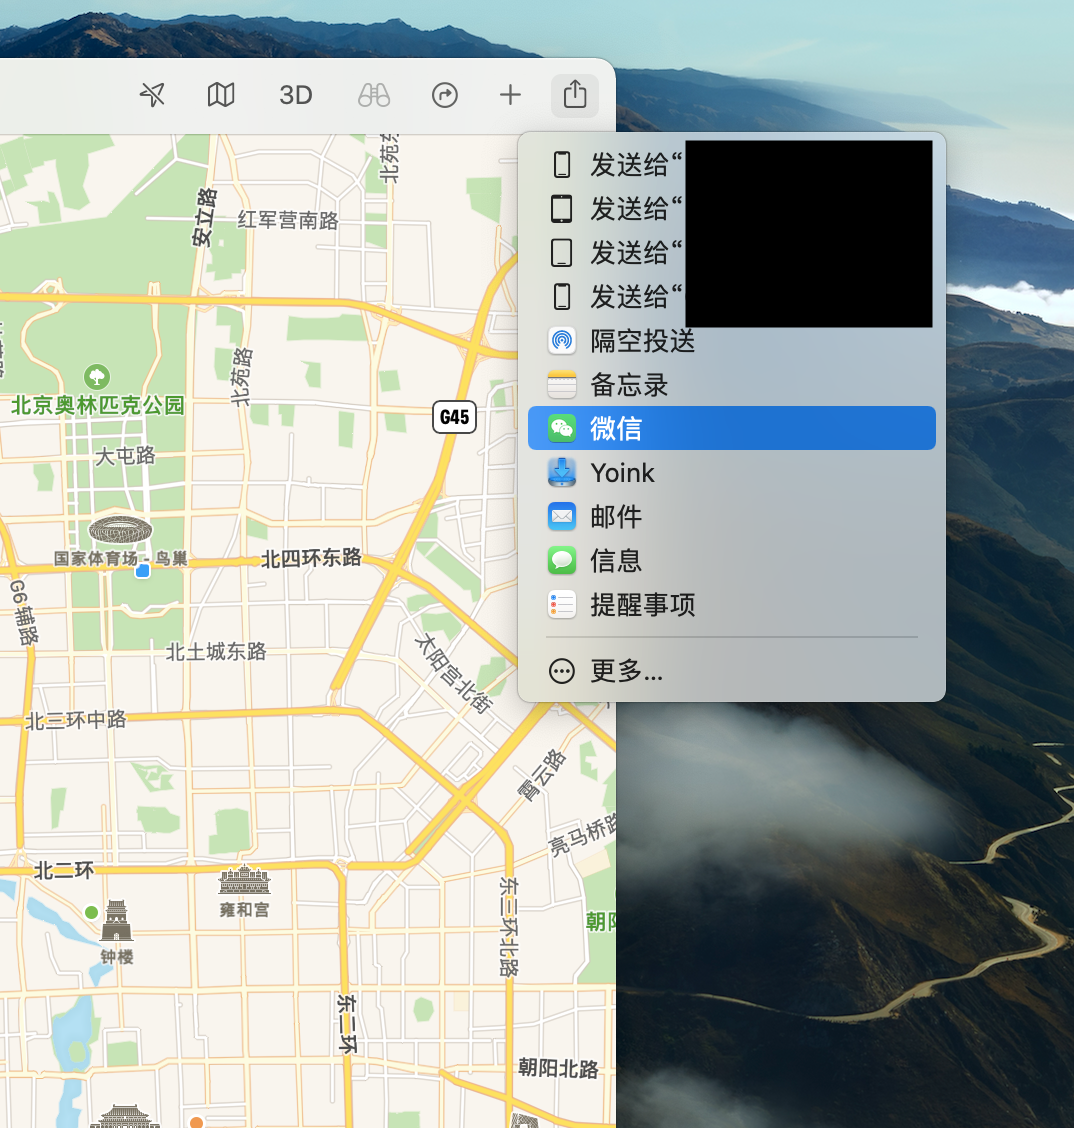Add to 提醒事项 (Reminders)
The height and width of the screenshot is (1128, 1074).
pos(642,605)
